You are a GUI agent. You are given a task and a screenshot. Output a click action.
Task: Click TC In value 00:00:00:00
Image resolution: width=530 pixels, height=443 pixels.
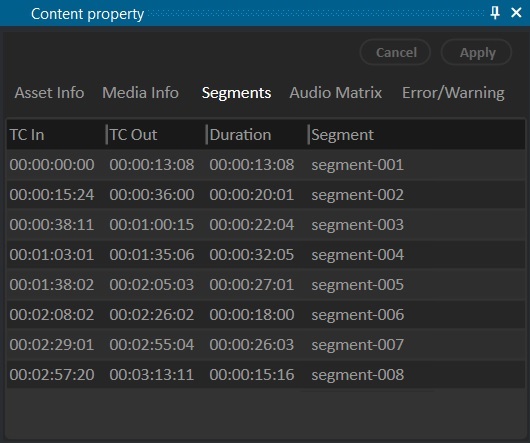click(x=52, y=165)
